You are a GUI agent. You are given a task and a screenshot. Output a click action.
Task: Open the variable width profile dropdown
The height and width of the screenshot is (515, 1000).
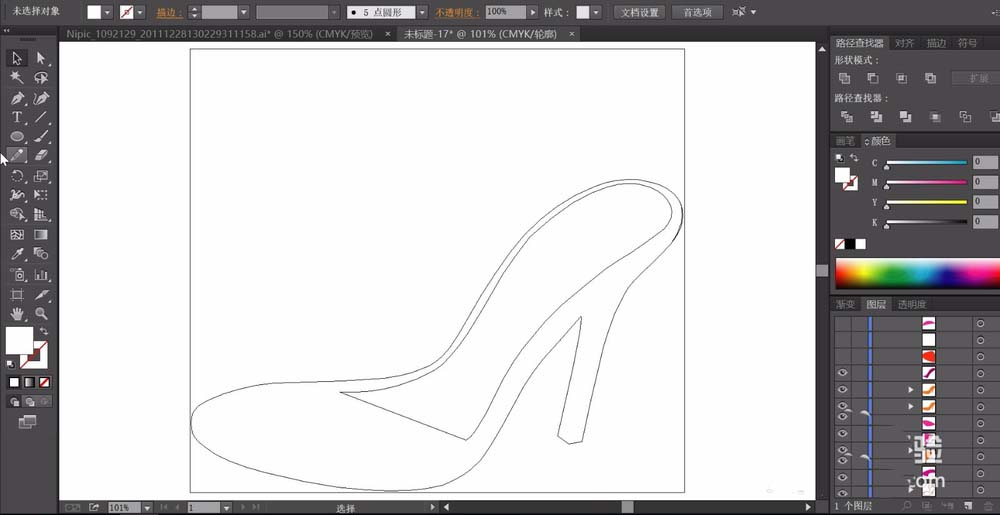[x=334, y=12]
